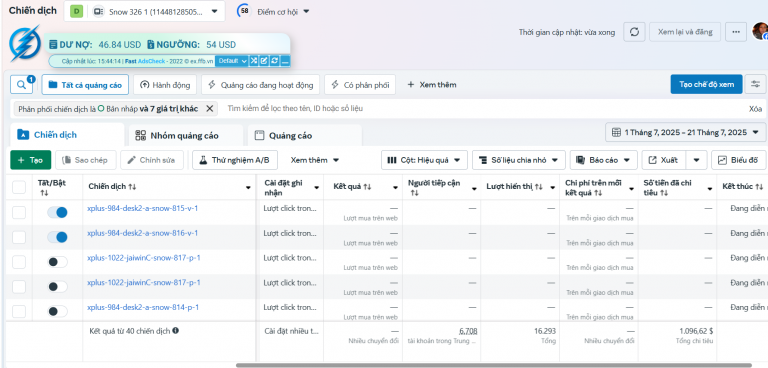Minimize the AdsCheck widget bar

pyautogui.click(x=285, y=61)
